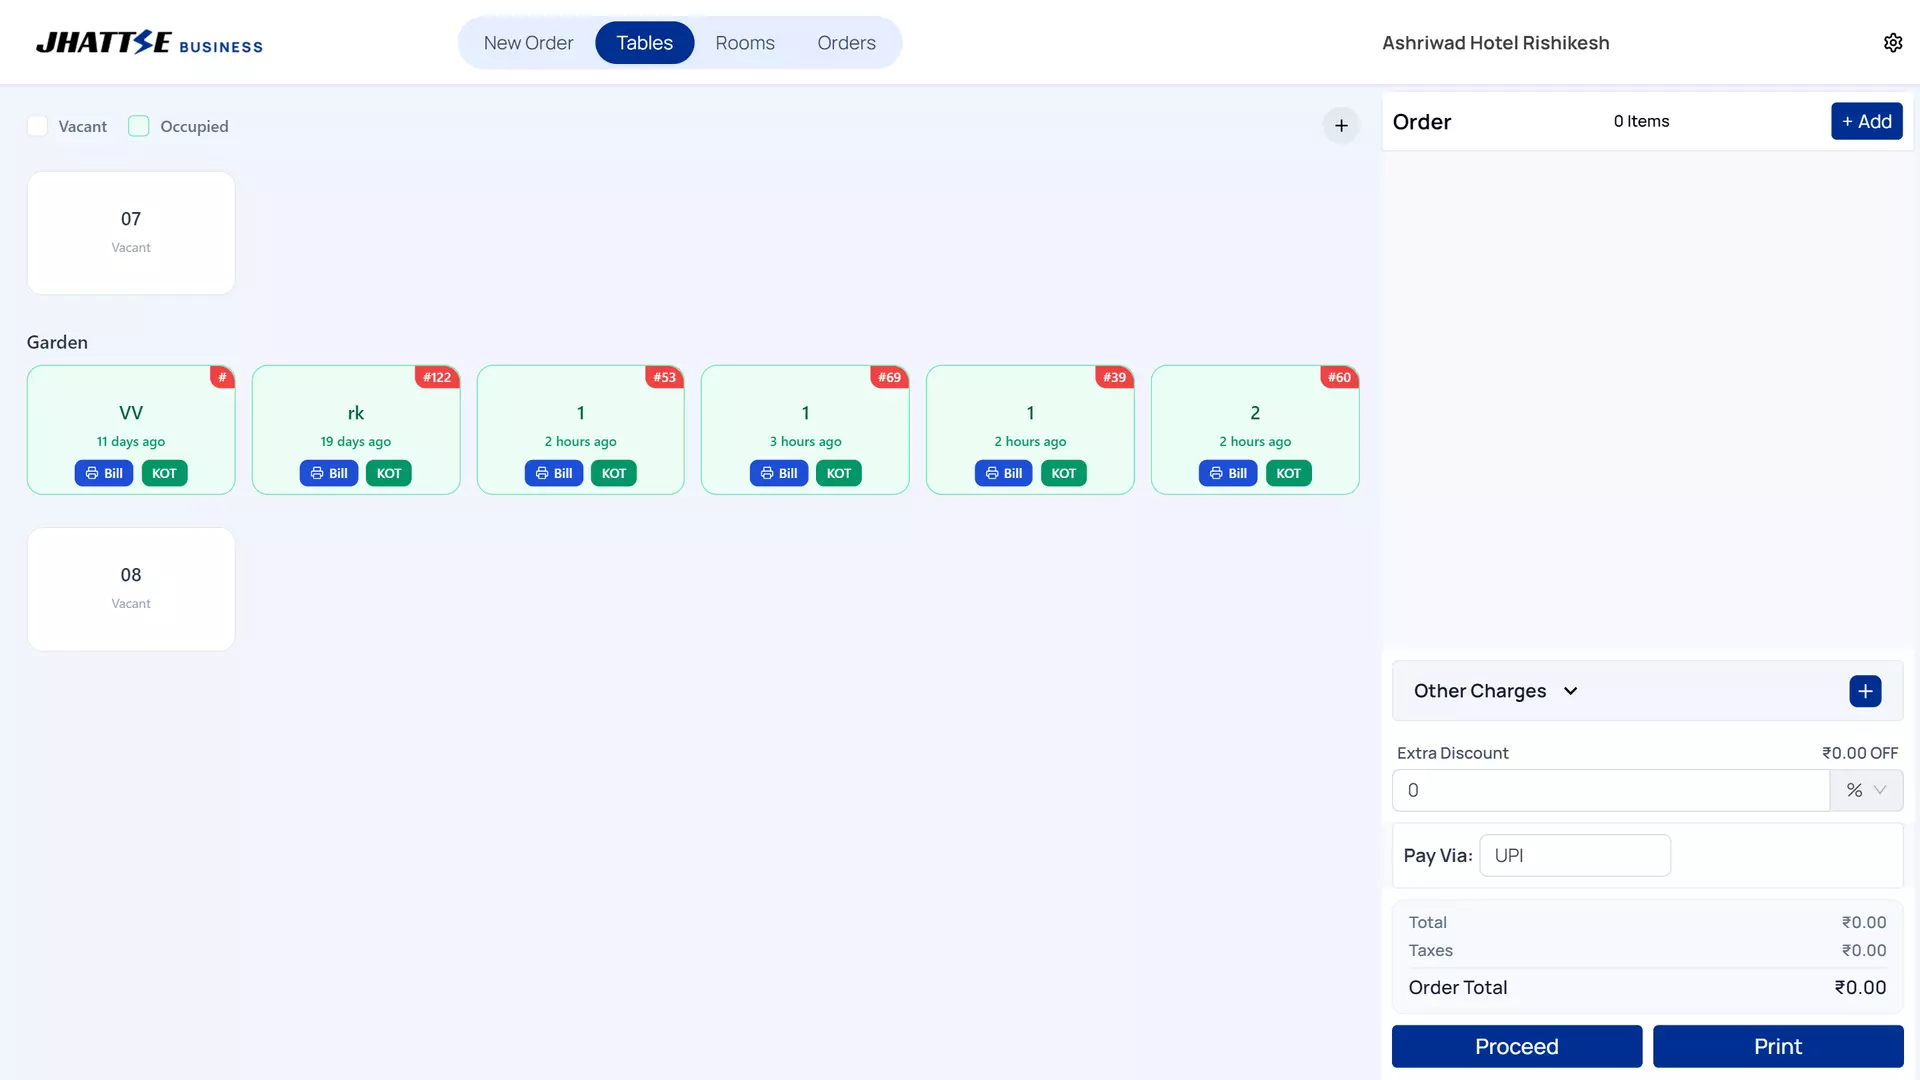Send KOT for order #39 table
The image size is (1920, 1080).
tap(1064, 473)
